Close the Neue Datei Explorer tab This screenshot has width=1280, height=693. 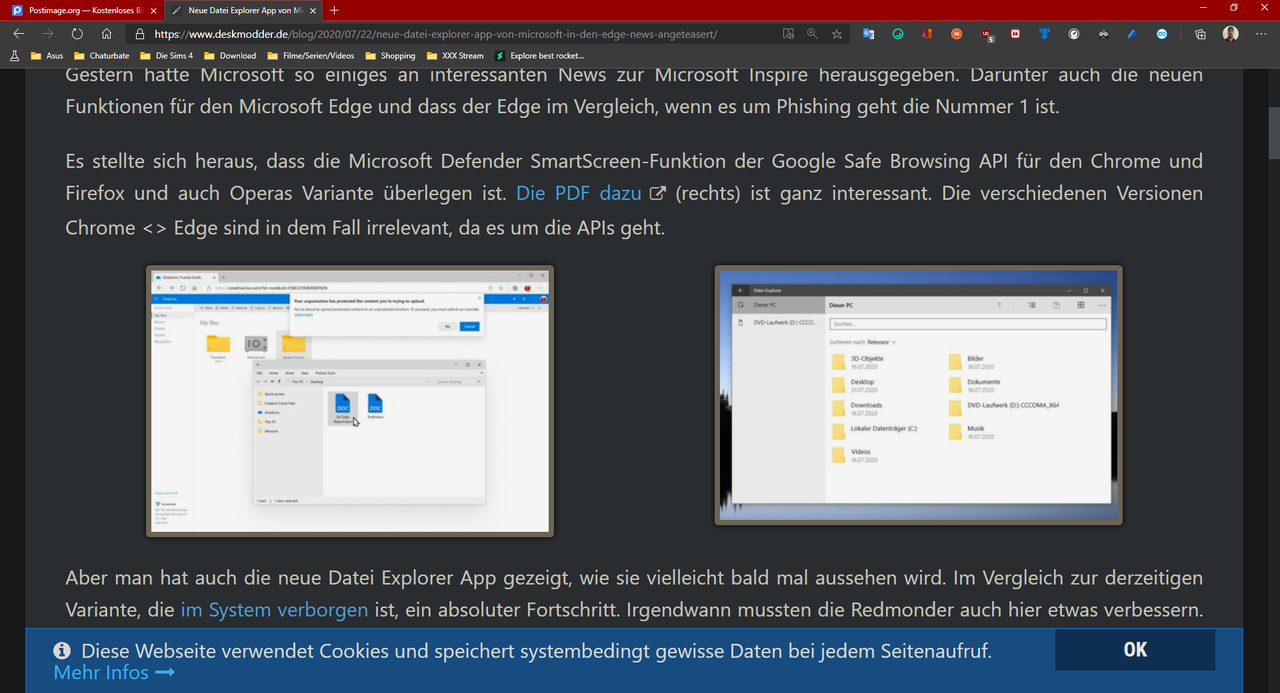coord(314,9)
